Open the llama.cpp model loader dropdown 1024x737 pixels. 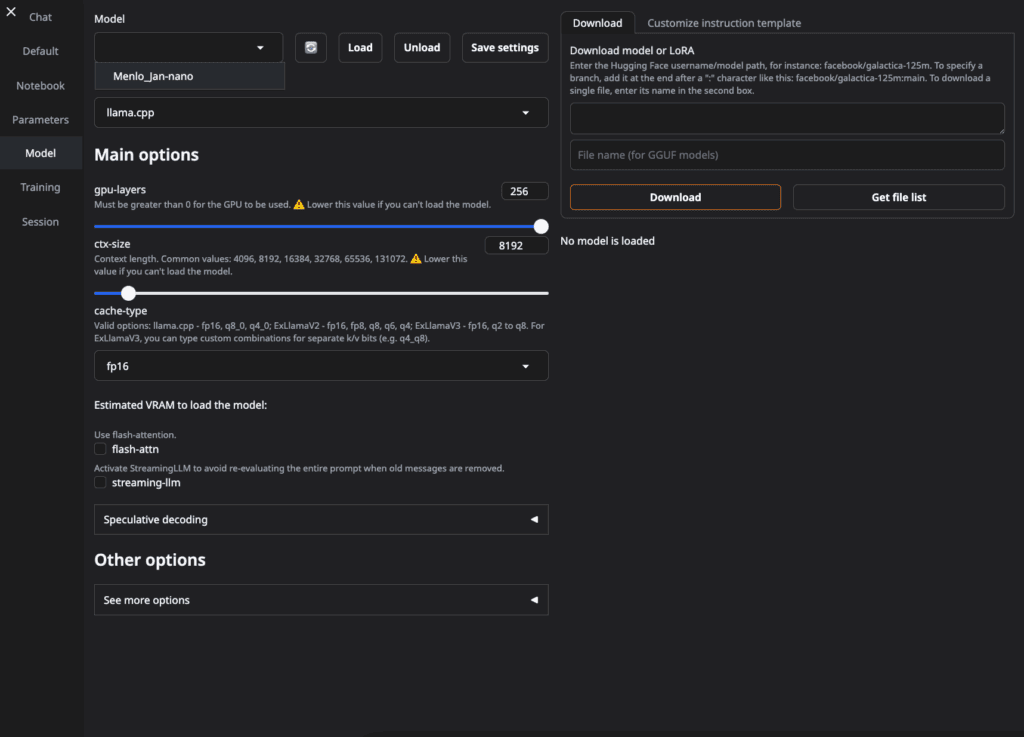click(x=321, y=113)
